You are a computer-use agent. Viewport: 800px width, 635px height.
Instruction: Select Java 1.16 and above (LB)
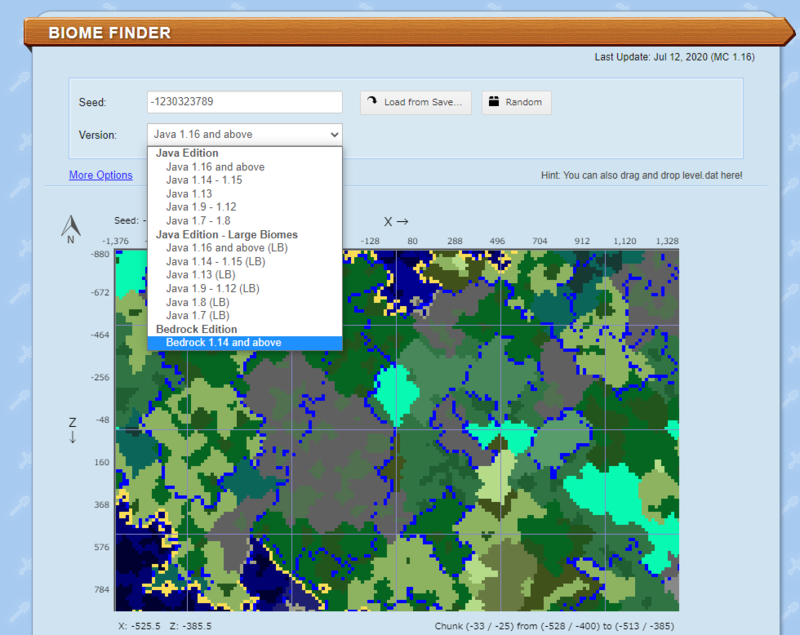(x=245, y=248)
